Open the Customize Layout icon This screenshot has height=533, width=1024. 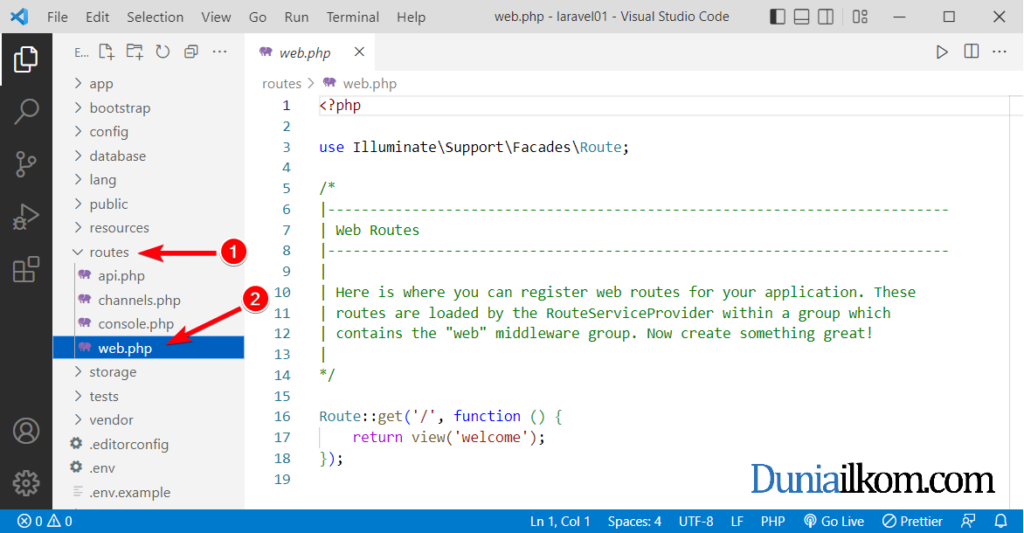click(860, 16)
